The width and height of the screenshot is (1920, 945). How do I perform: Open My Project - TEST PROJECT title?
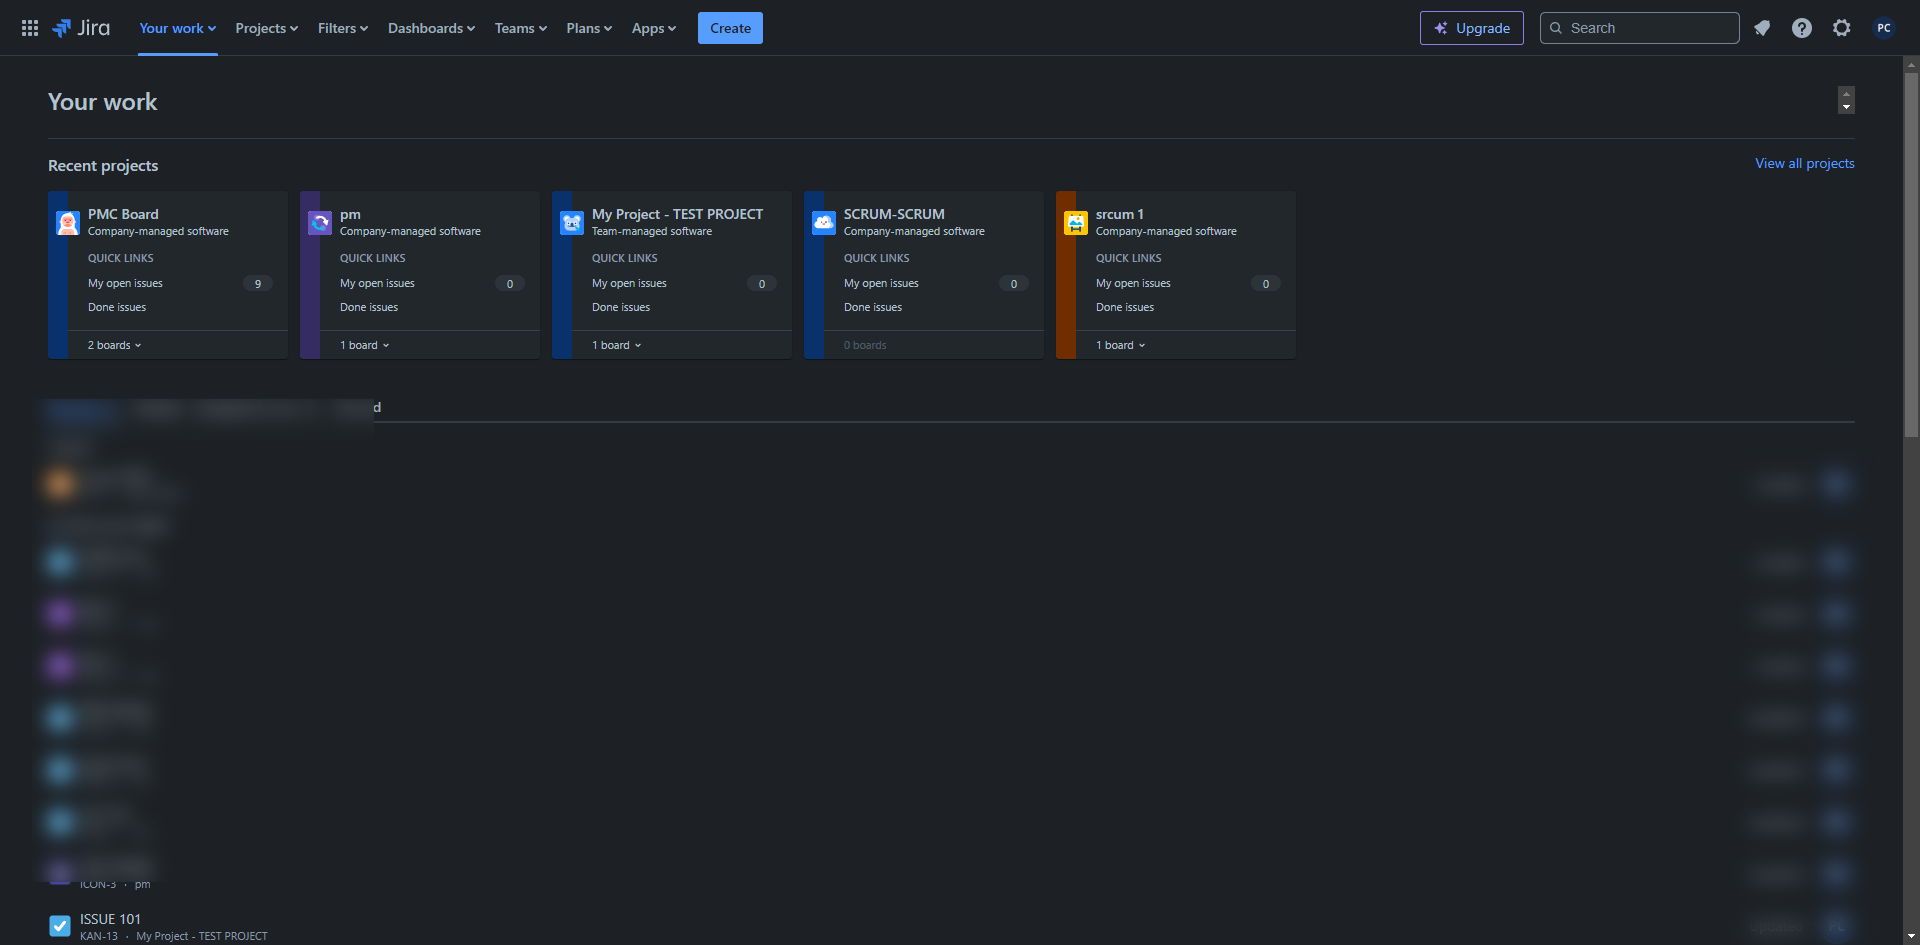point(677,214)
